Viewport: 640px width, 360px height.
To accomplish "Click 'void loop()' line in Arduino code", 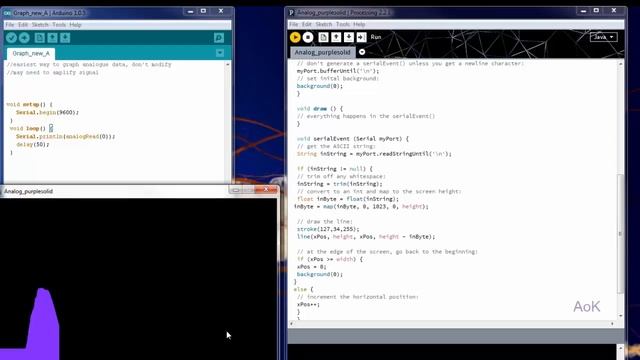I will pos(31,129).
